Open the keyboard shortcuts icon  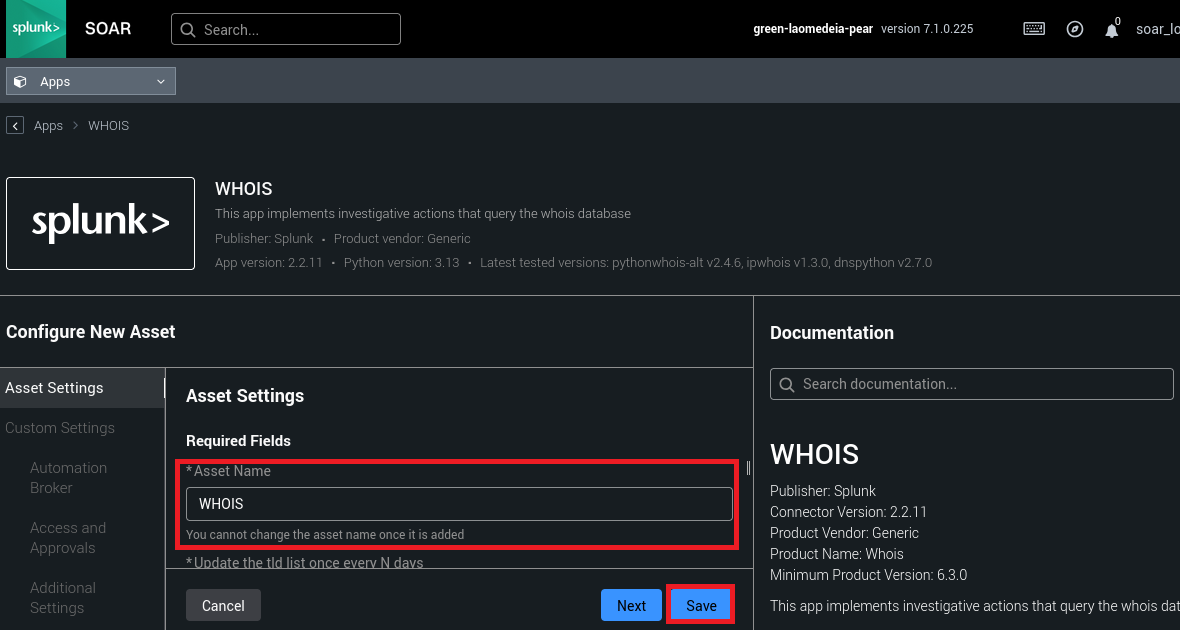point(1034,29)
